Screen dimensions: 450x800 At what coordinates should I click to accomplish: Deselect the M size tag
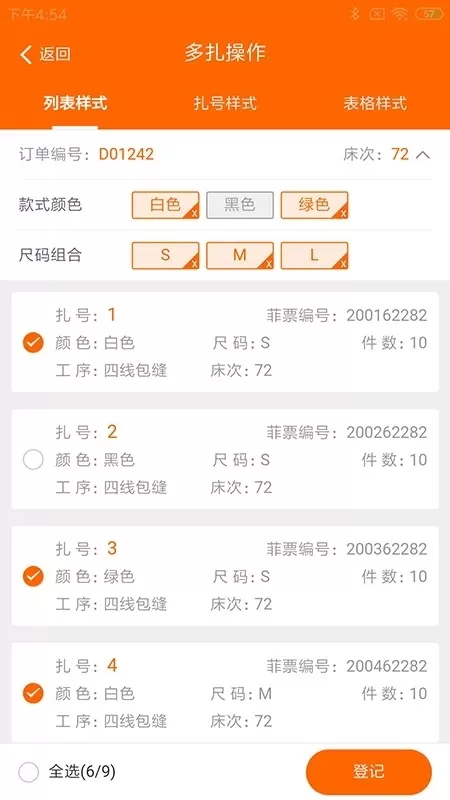click(240, 255)
